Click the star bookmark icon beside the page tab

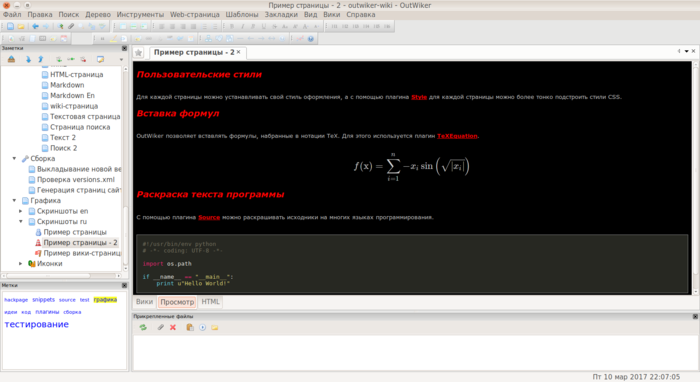pyautogui.click(x=138, y=53)
